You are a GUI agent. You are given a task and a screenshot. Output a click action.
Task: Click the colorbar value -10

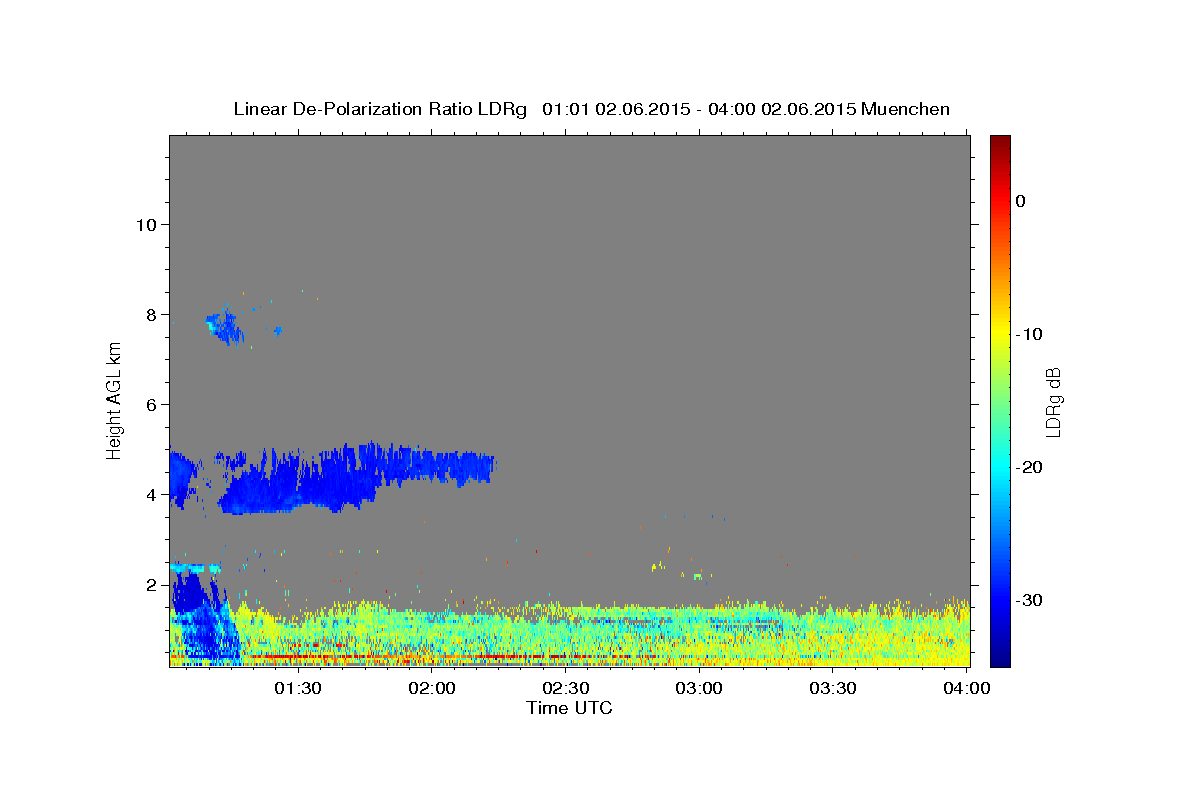1031,334
